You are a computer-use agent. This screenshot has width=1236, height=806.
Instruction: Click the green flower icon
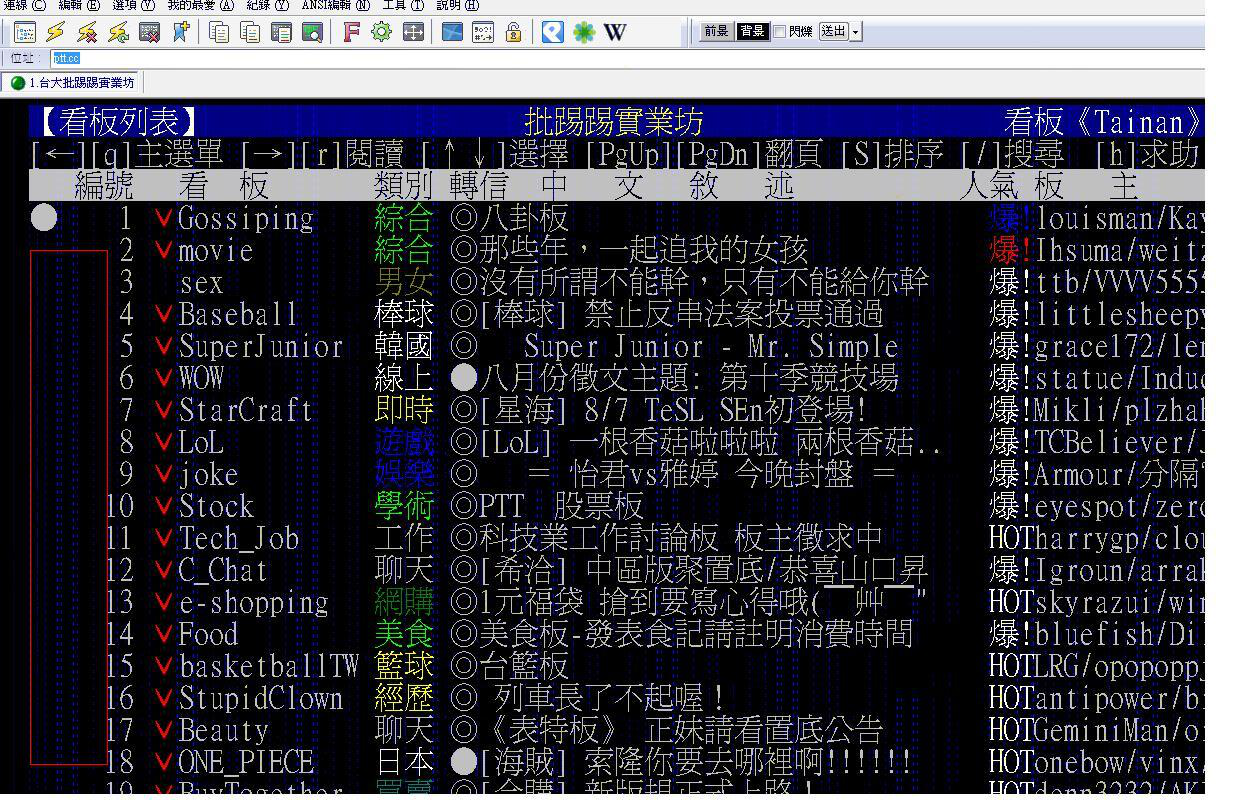coord(584,32)
